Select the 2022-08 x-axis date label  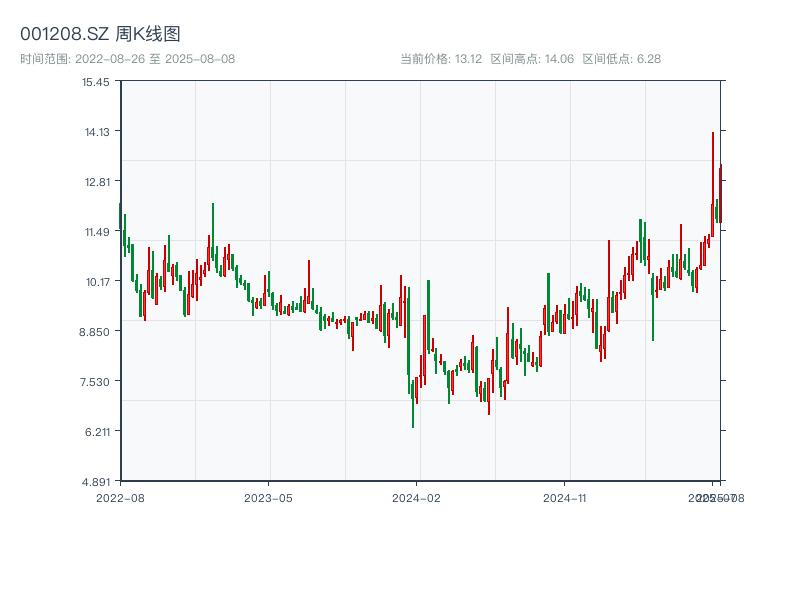coord(120,497)
